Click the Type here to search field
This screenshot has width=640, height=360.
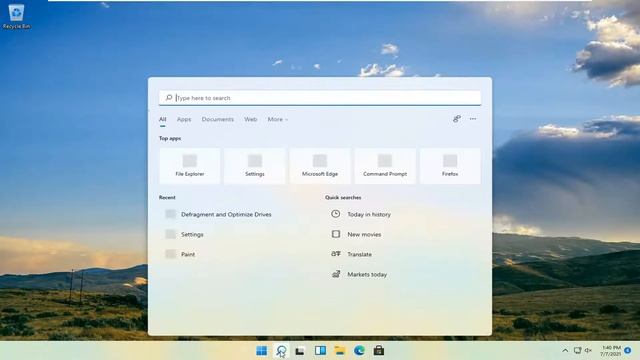[x=320, y=98]
